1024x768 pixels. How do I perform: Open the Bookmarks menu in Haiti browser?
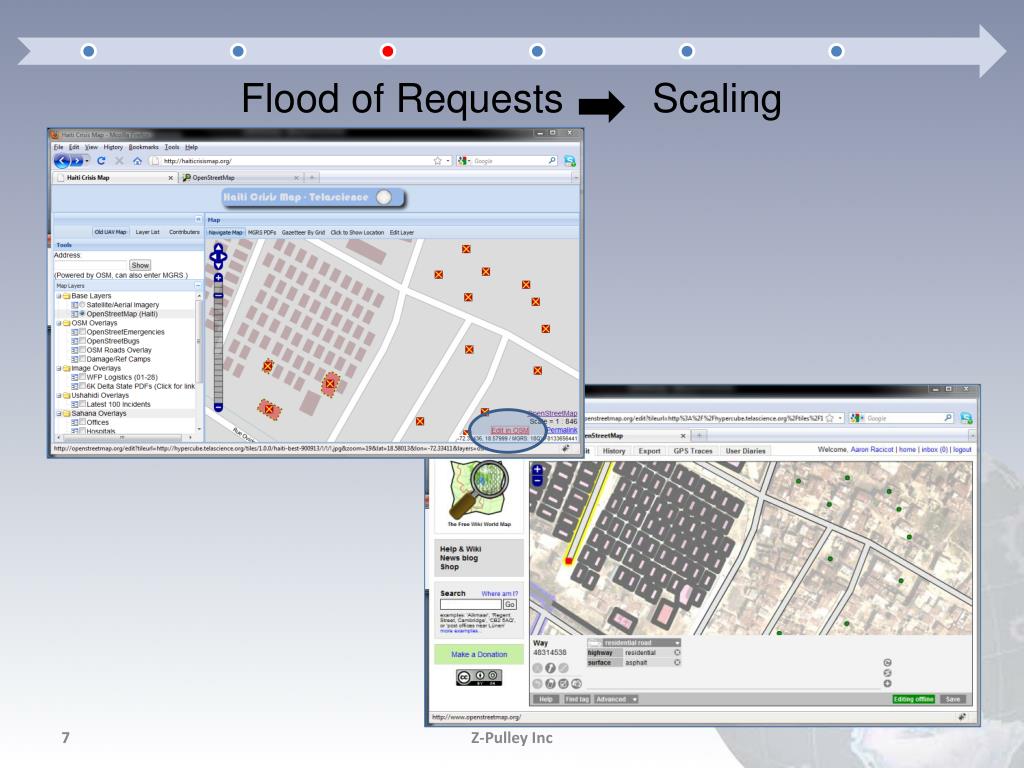point(143,148)
